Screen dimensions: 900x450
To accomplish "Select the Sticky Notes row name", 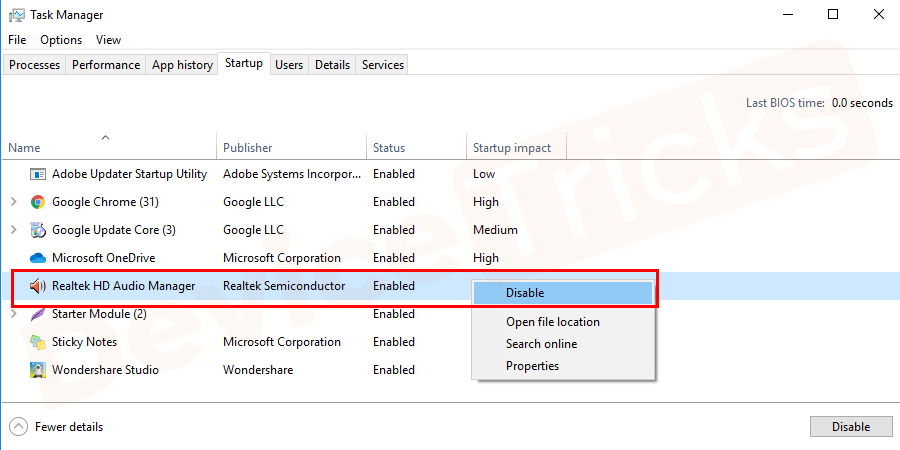I will (x=84, y=342).
